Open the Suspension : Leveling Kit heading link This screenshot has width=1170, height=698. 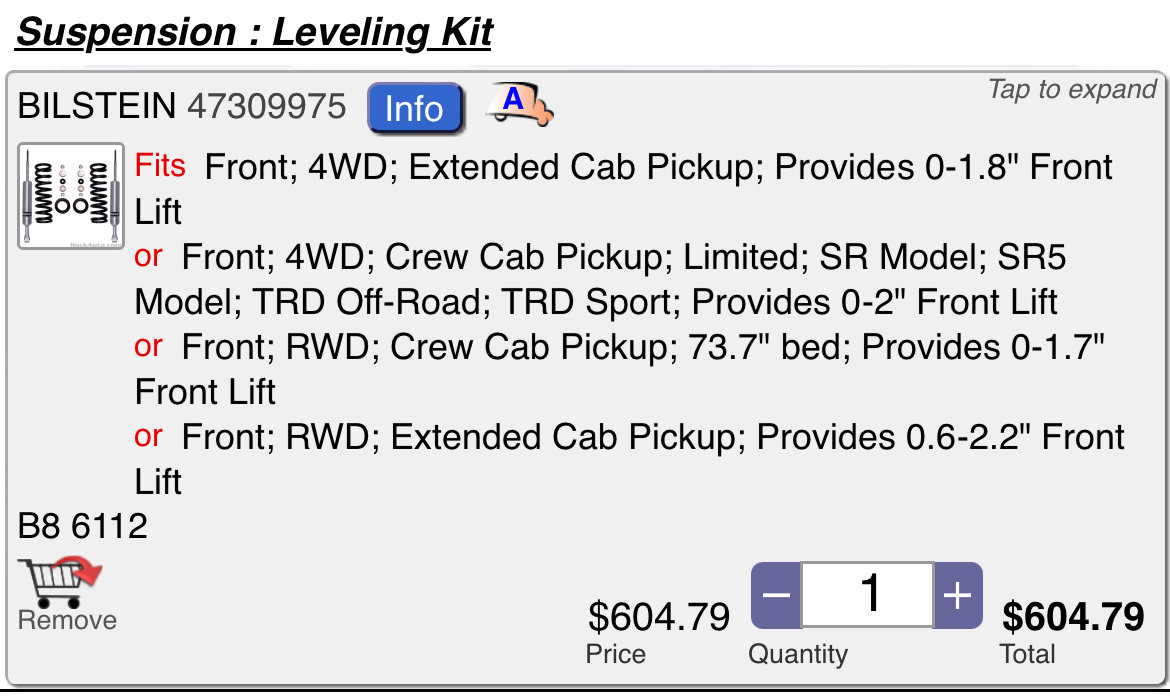tap(254, 32)
